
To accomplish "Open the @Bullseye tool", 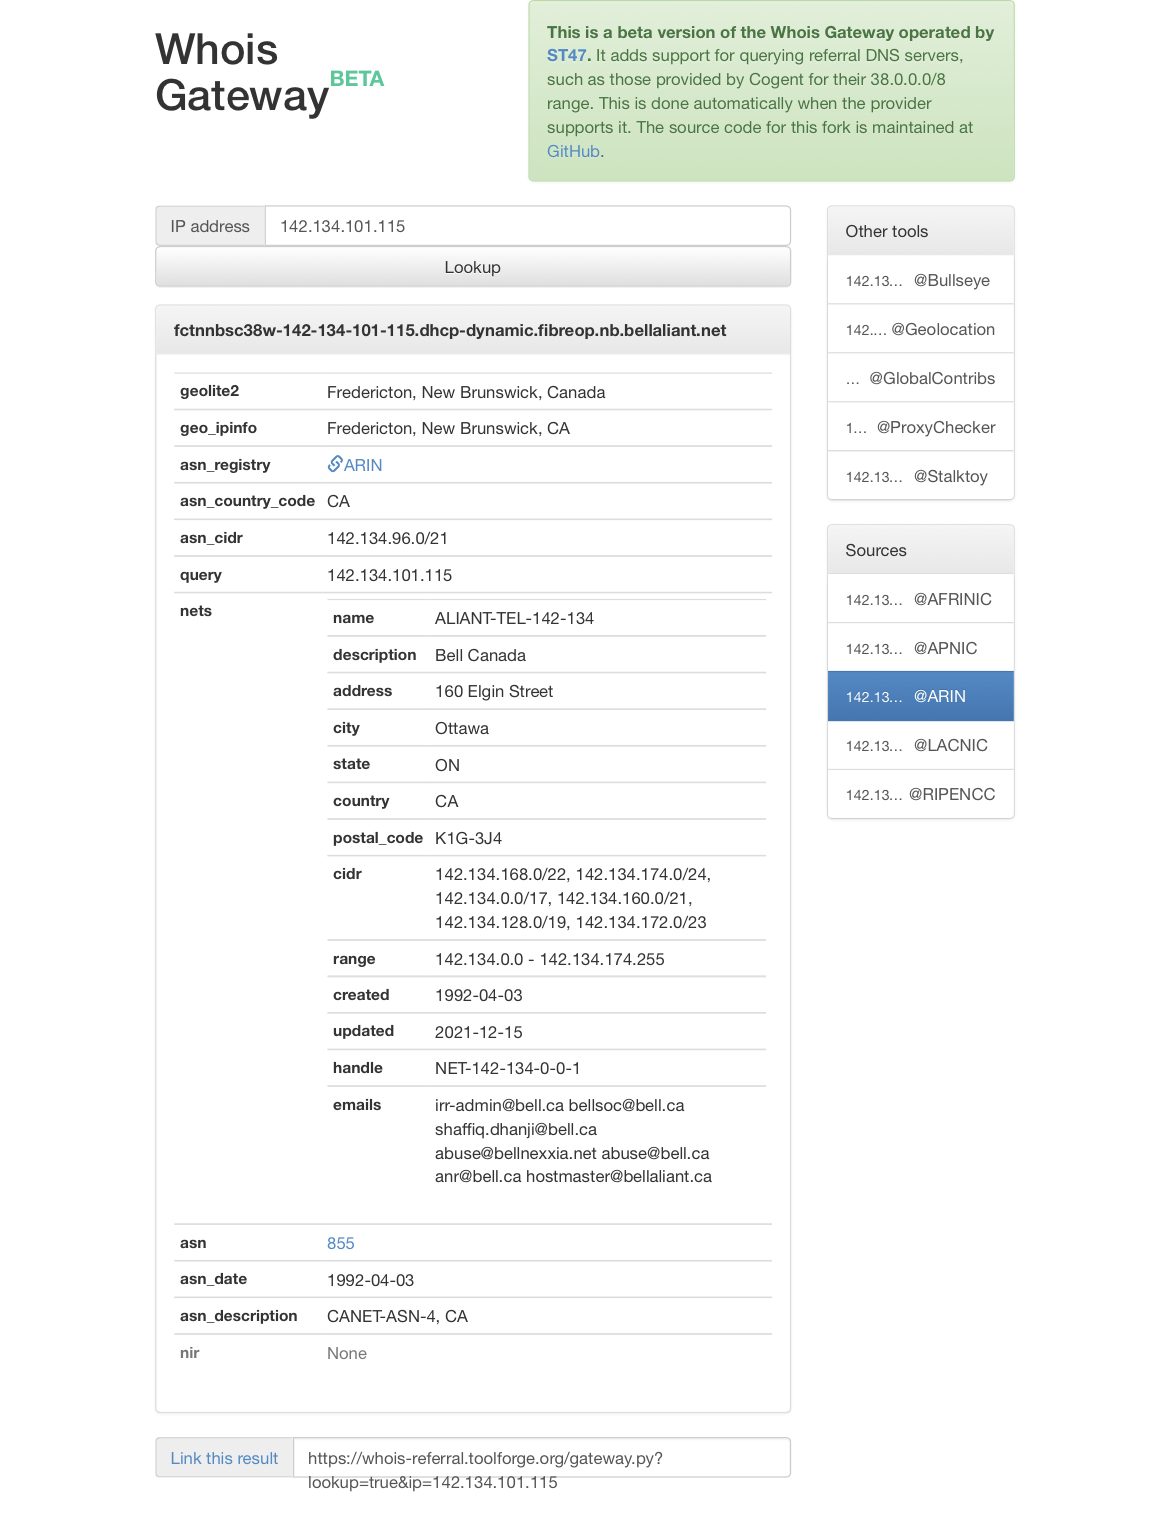I will click(921, 280).
